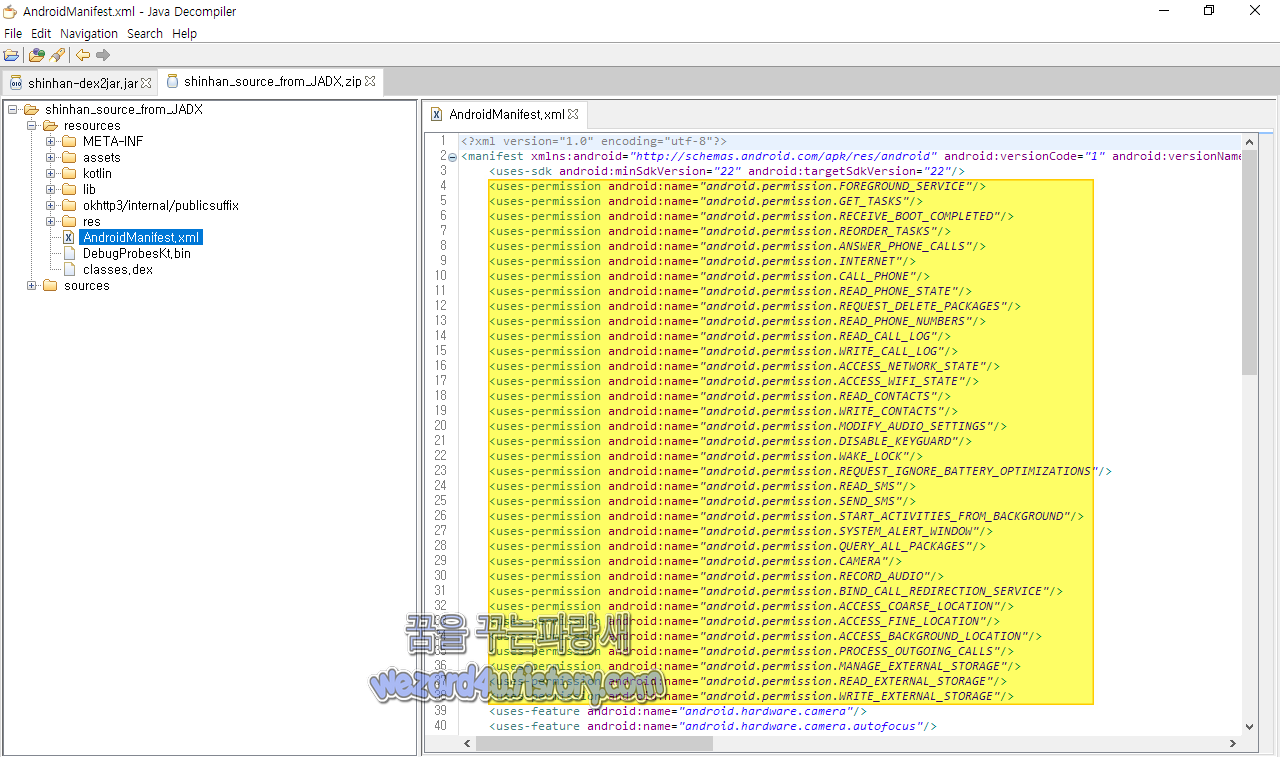Close the shinhan-dex2jar.jar tab via its X
The width and height of the screenshot is (1280, 757).
(147, 83)
